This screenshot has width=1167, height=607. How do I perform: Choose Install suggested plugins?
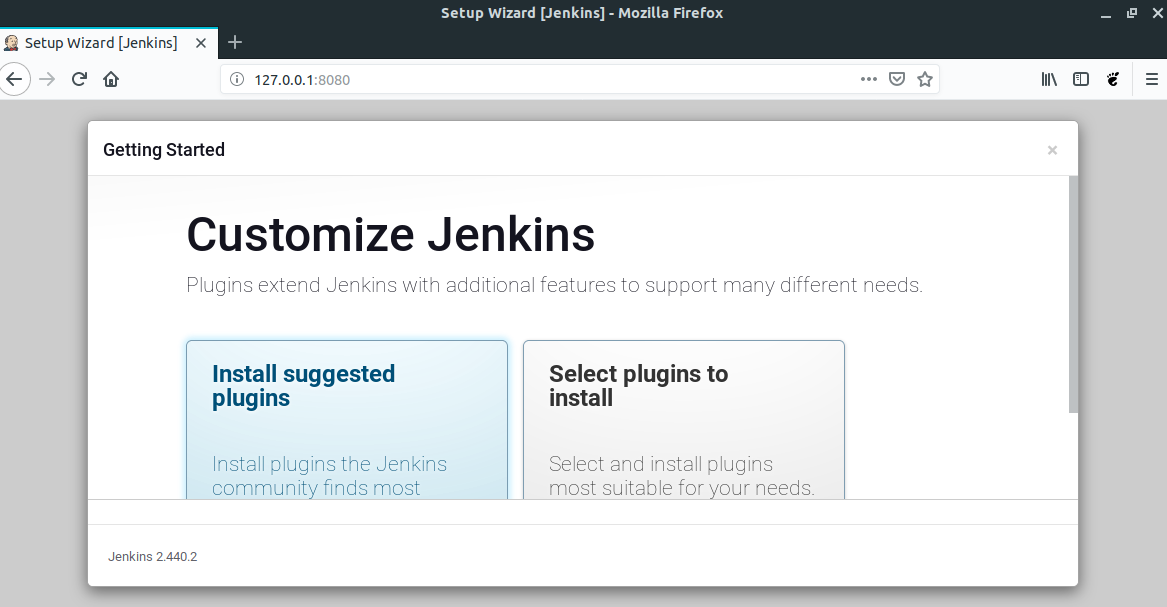(347, 420)
